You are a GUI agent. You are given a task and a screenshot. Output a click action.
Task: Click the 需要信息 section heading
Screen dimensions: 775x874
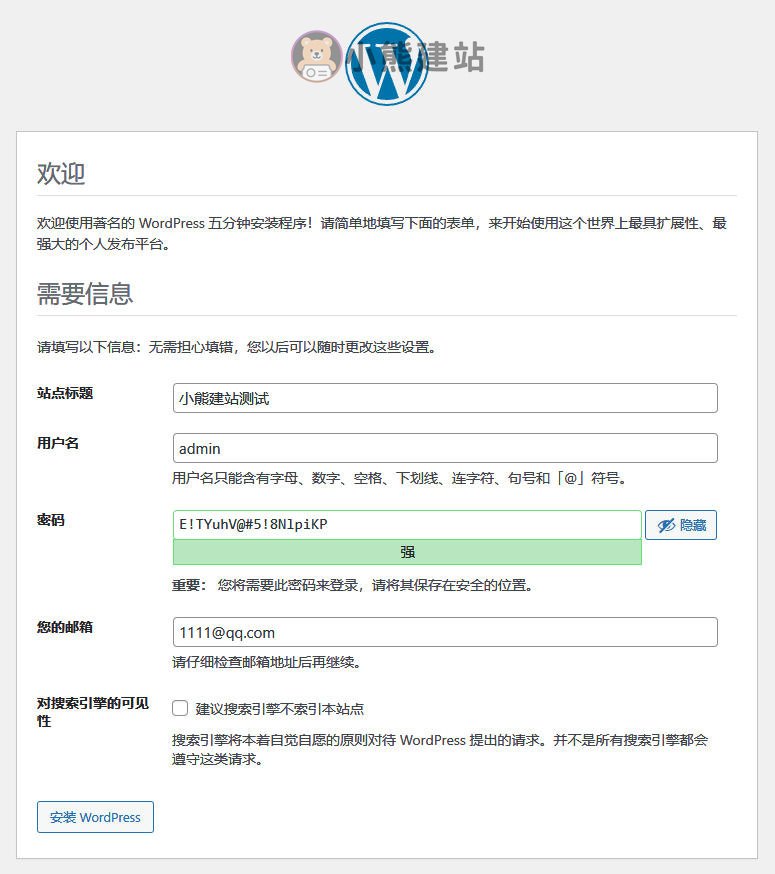[x=85, y=293]
